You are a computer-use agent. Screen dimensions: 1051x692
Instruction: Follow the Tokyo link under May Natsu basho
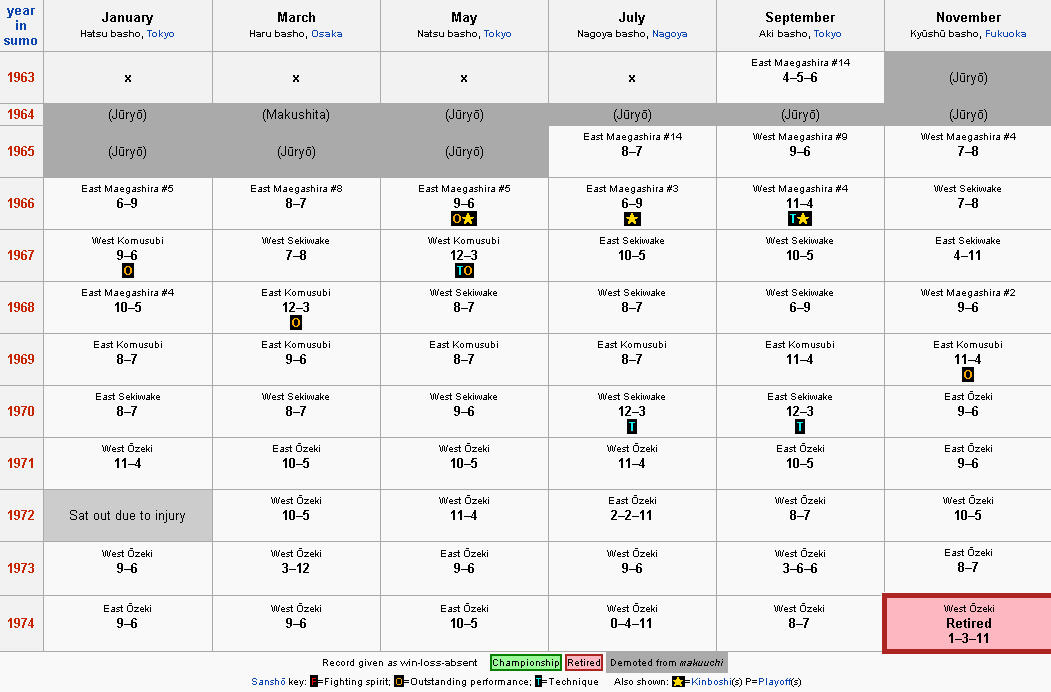coord(497,34)
